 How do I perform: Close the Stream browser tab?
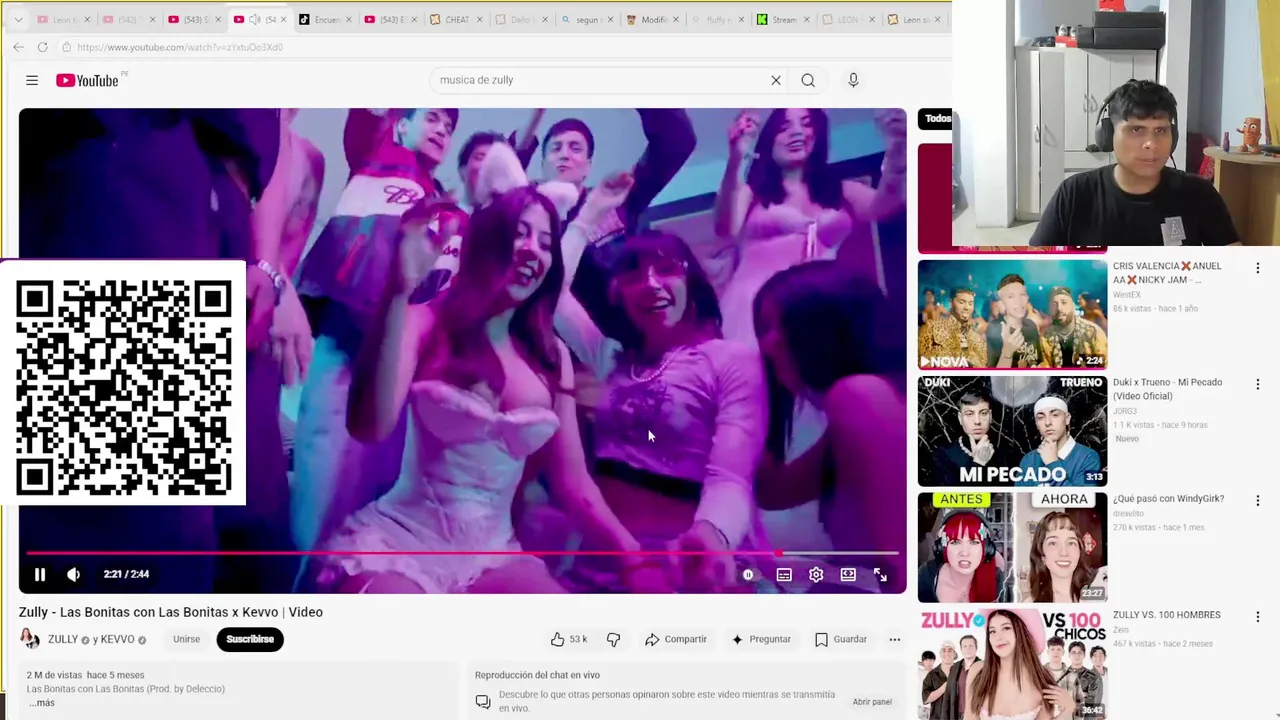[x=806, y=19]
